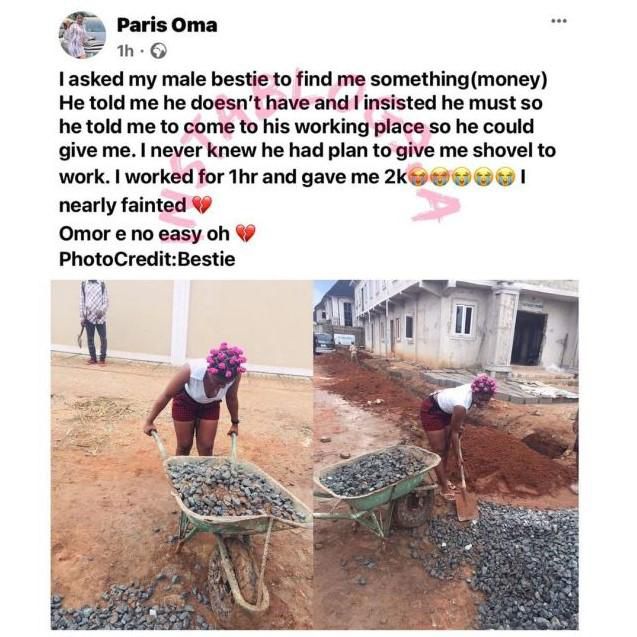The height and width of the screenshot is (637, 637).
Task: Click broken heart emoji after 'easy oh'
Action: 245,233
